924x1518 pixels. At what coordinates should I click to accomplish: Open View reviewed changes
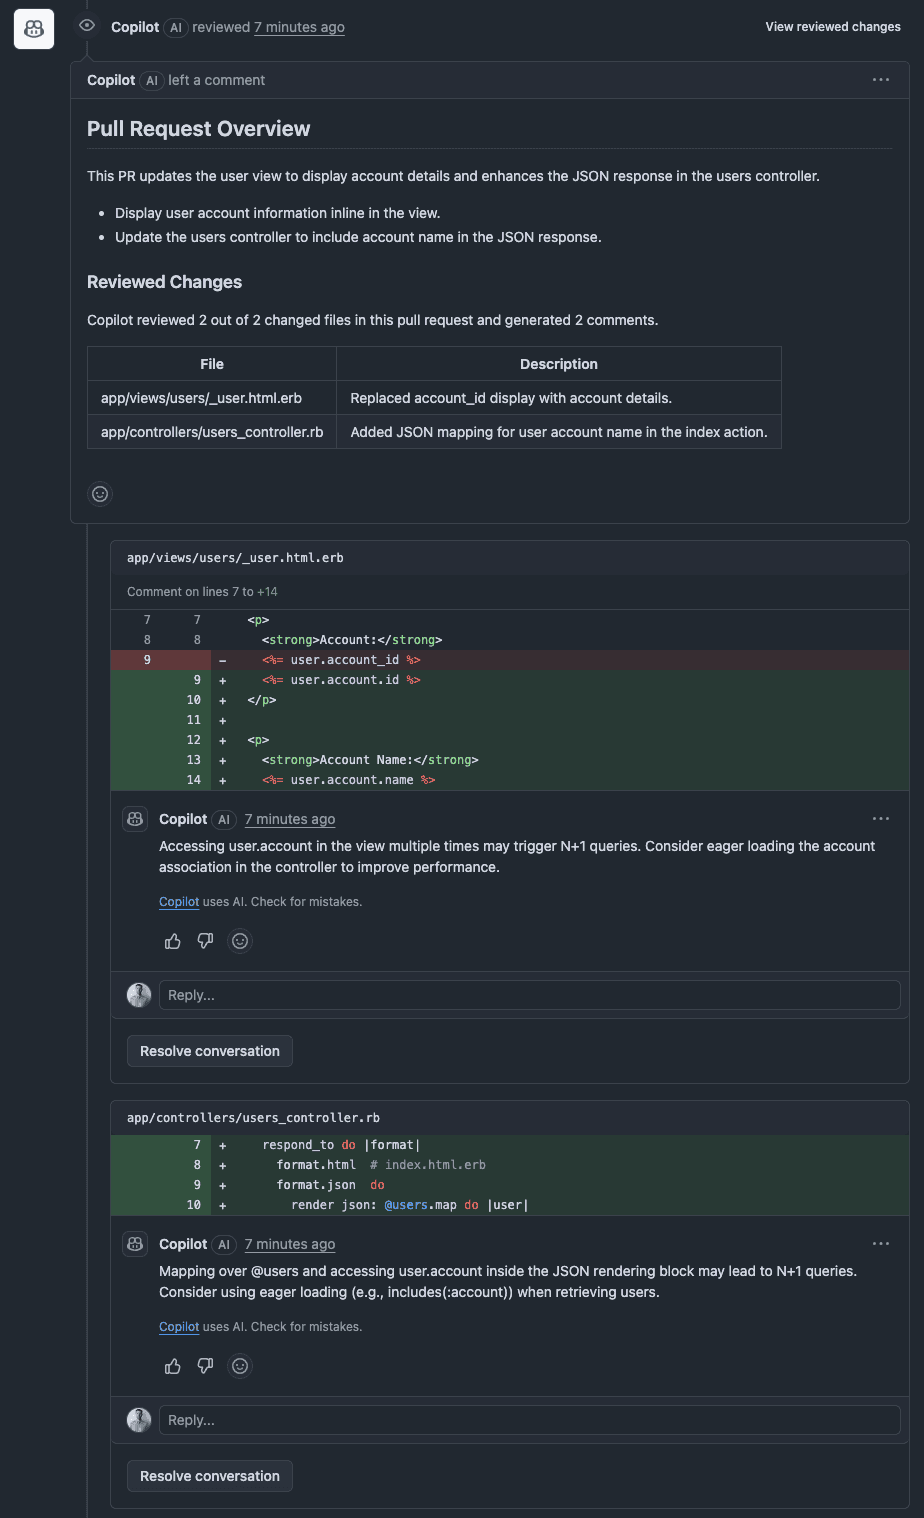(x=833, y=27)
